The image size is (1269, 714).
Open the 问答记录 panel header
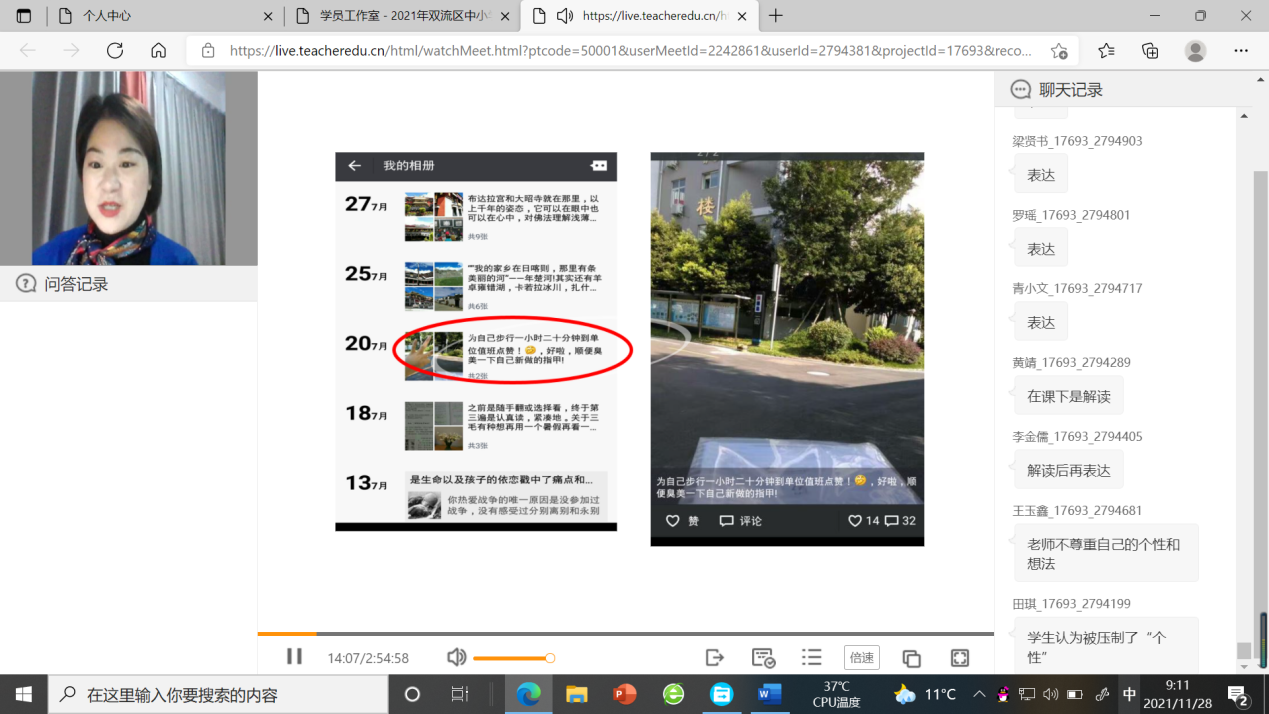76,284
